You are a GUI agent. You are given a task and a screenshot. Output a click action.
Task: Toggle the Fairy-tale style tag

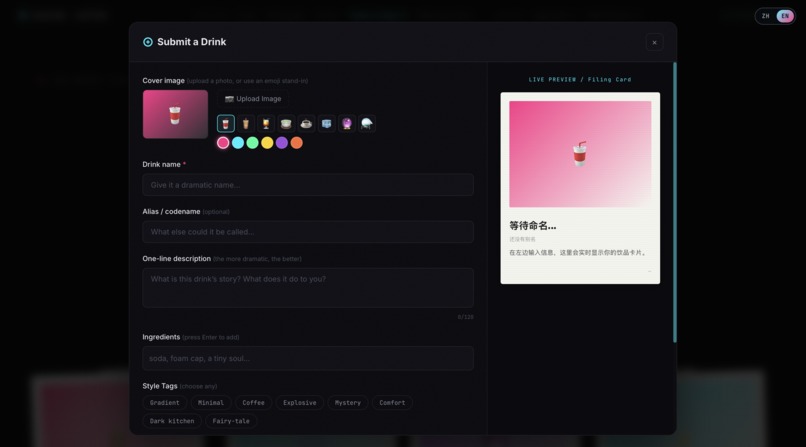[231, 421]
